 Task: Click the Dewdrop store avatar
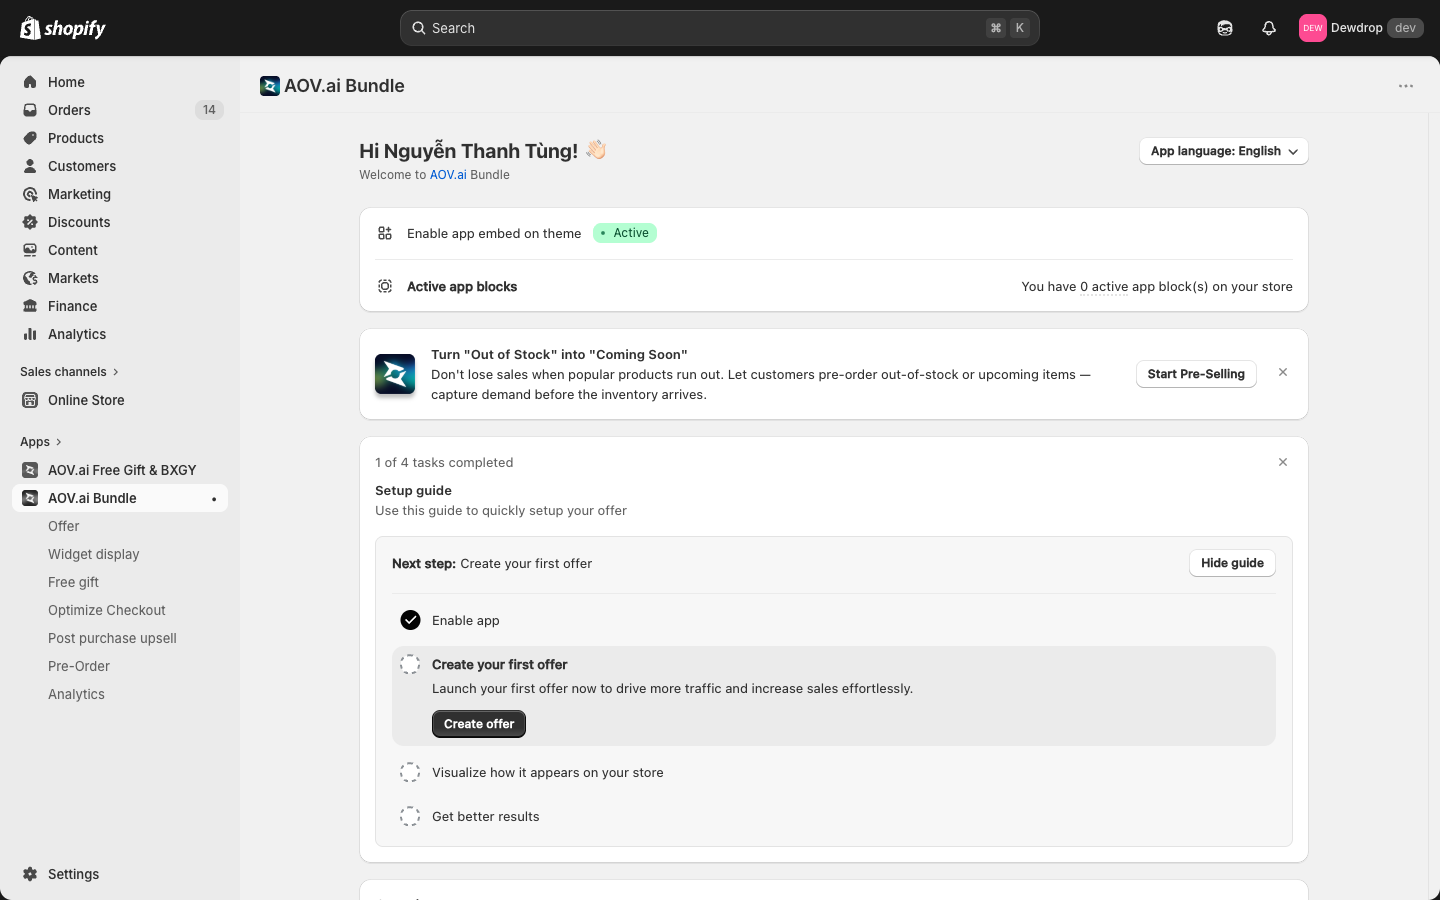point(1312,28)
